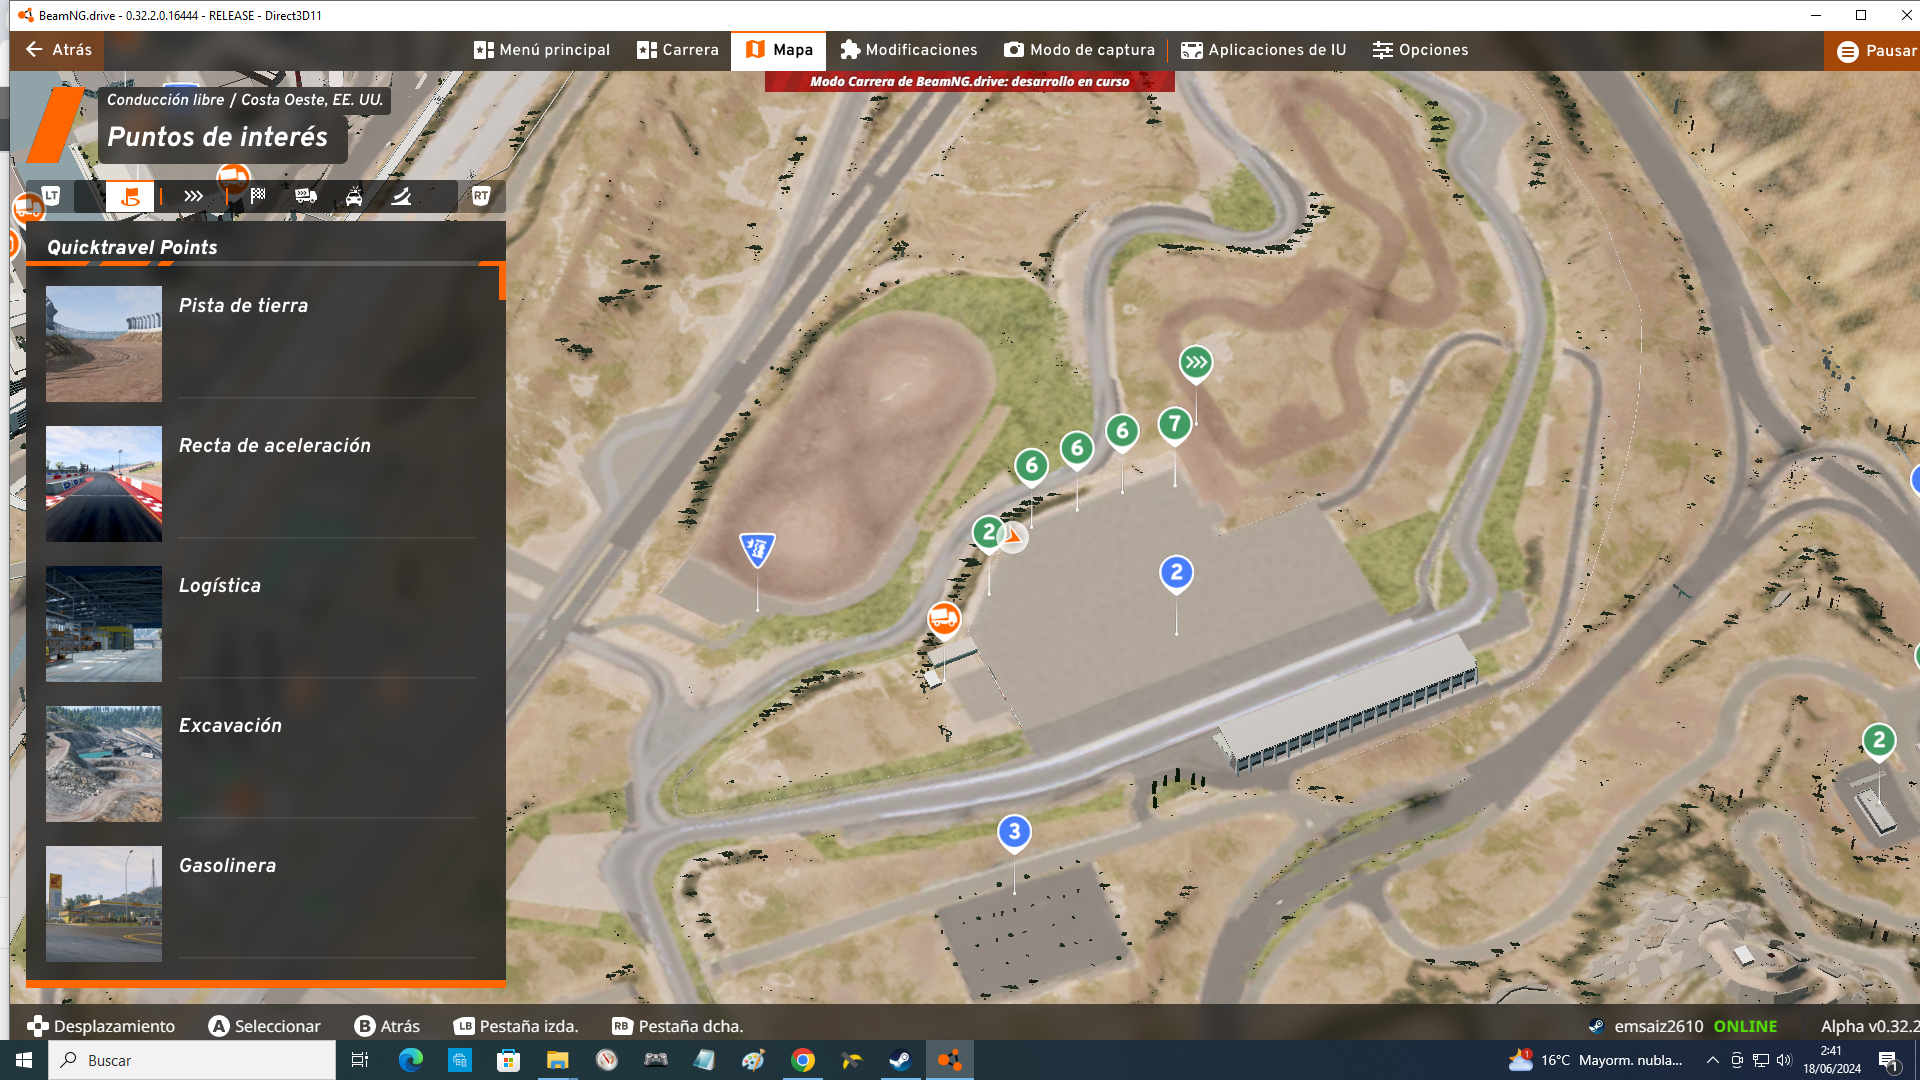Select the jump ramp filter icon
The height and width of the screenshot is (1080, 1920).
[x=401, y=196]
